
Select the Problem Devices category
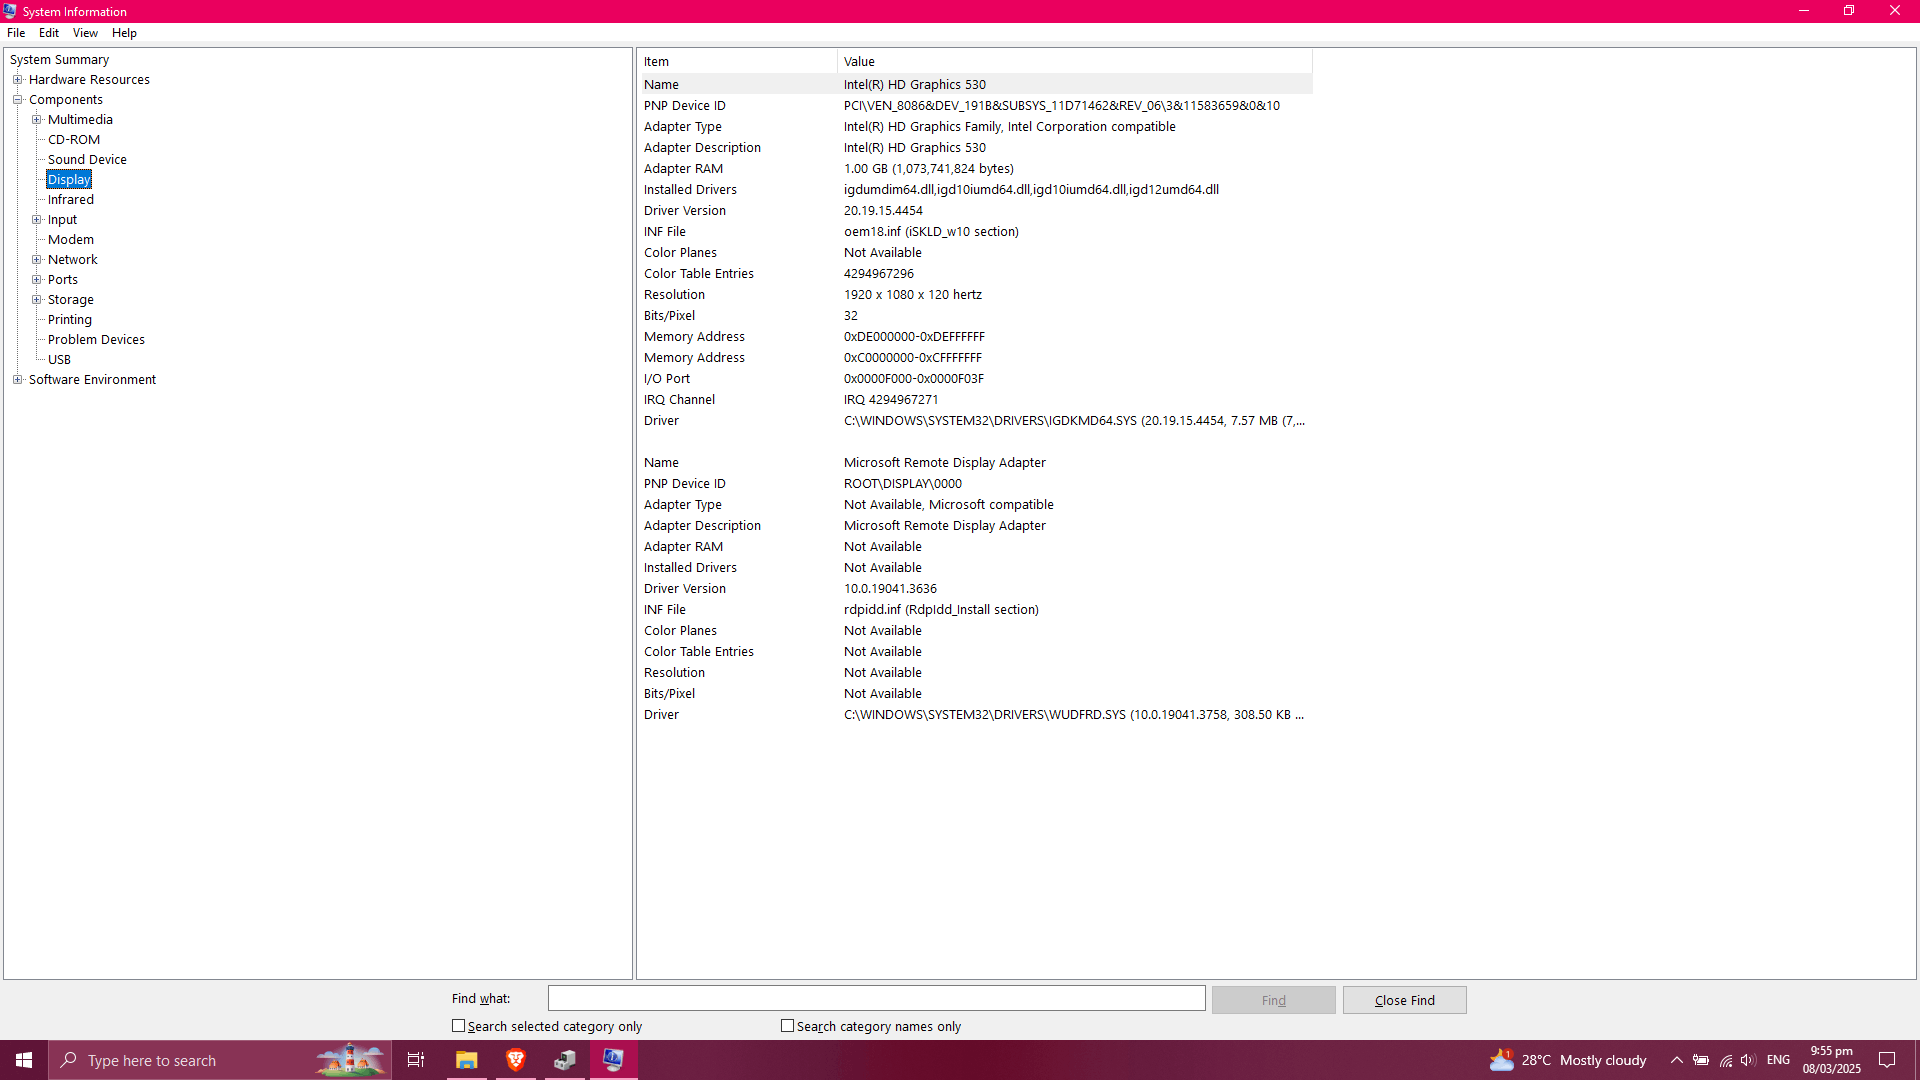(96, 340)
